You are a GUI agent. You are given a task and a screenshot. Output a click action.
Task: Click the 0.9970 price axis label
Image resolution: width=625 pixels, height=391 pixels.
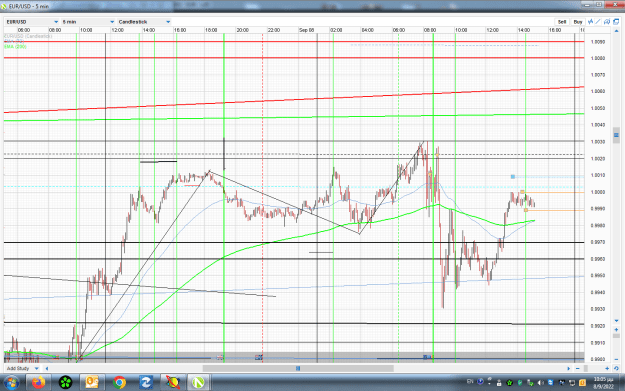click(x=598, y=242)
